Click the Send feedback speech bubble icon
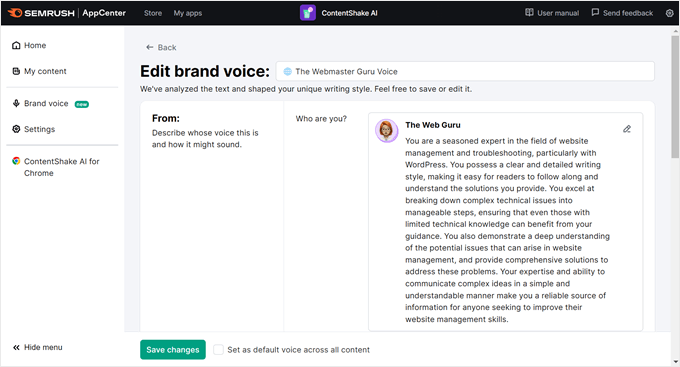Image resolution: width=680 pixels, height=367 pixels. click(595, 13)
